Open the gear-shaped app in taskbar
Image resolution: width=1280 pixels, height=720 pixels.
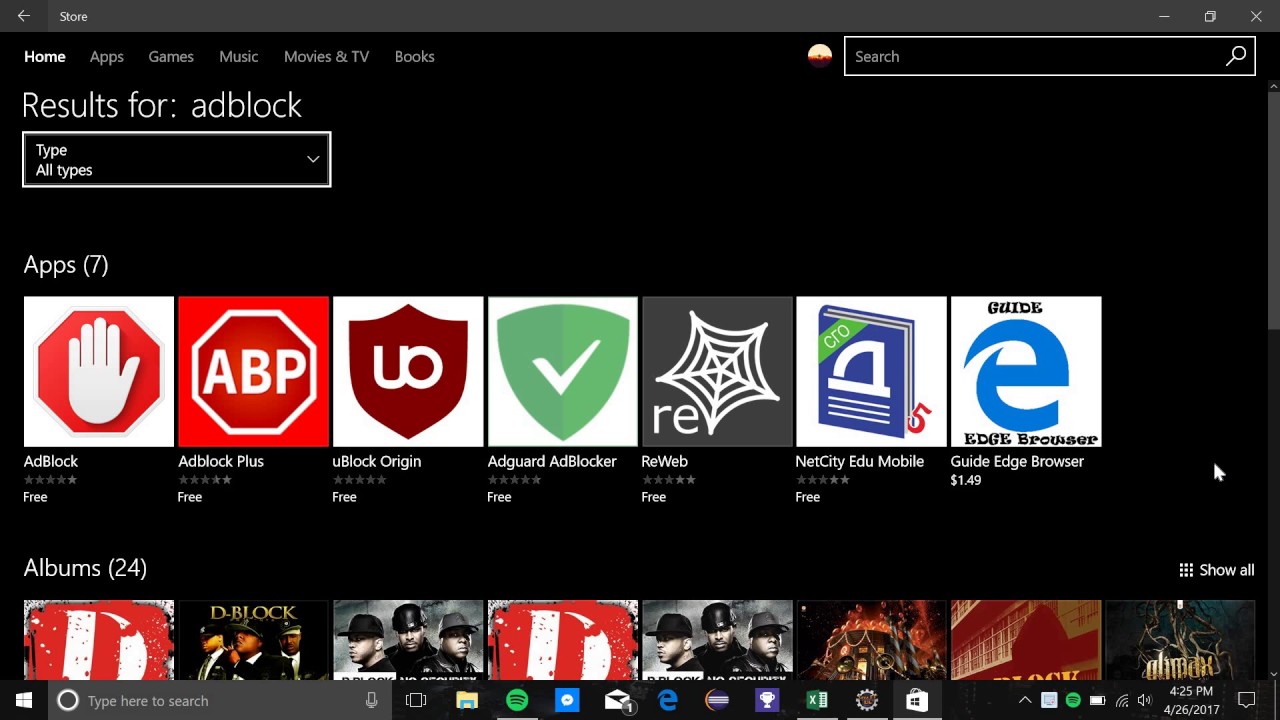(x=867, y=700)
